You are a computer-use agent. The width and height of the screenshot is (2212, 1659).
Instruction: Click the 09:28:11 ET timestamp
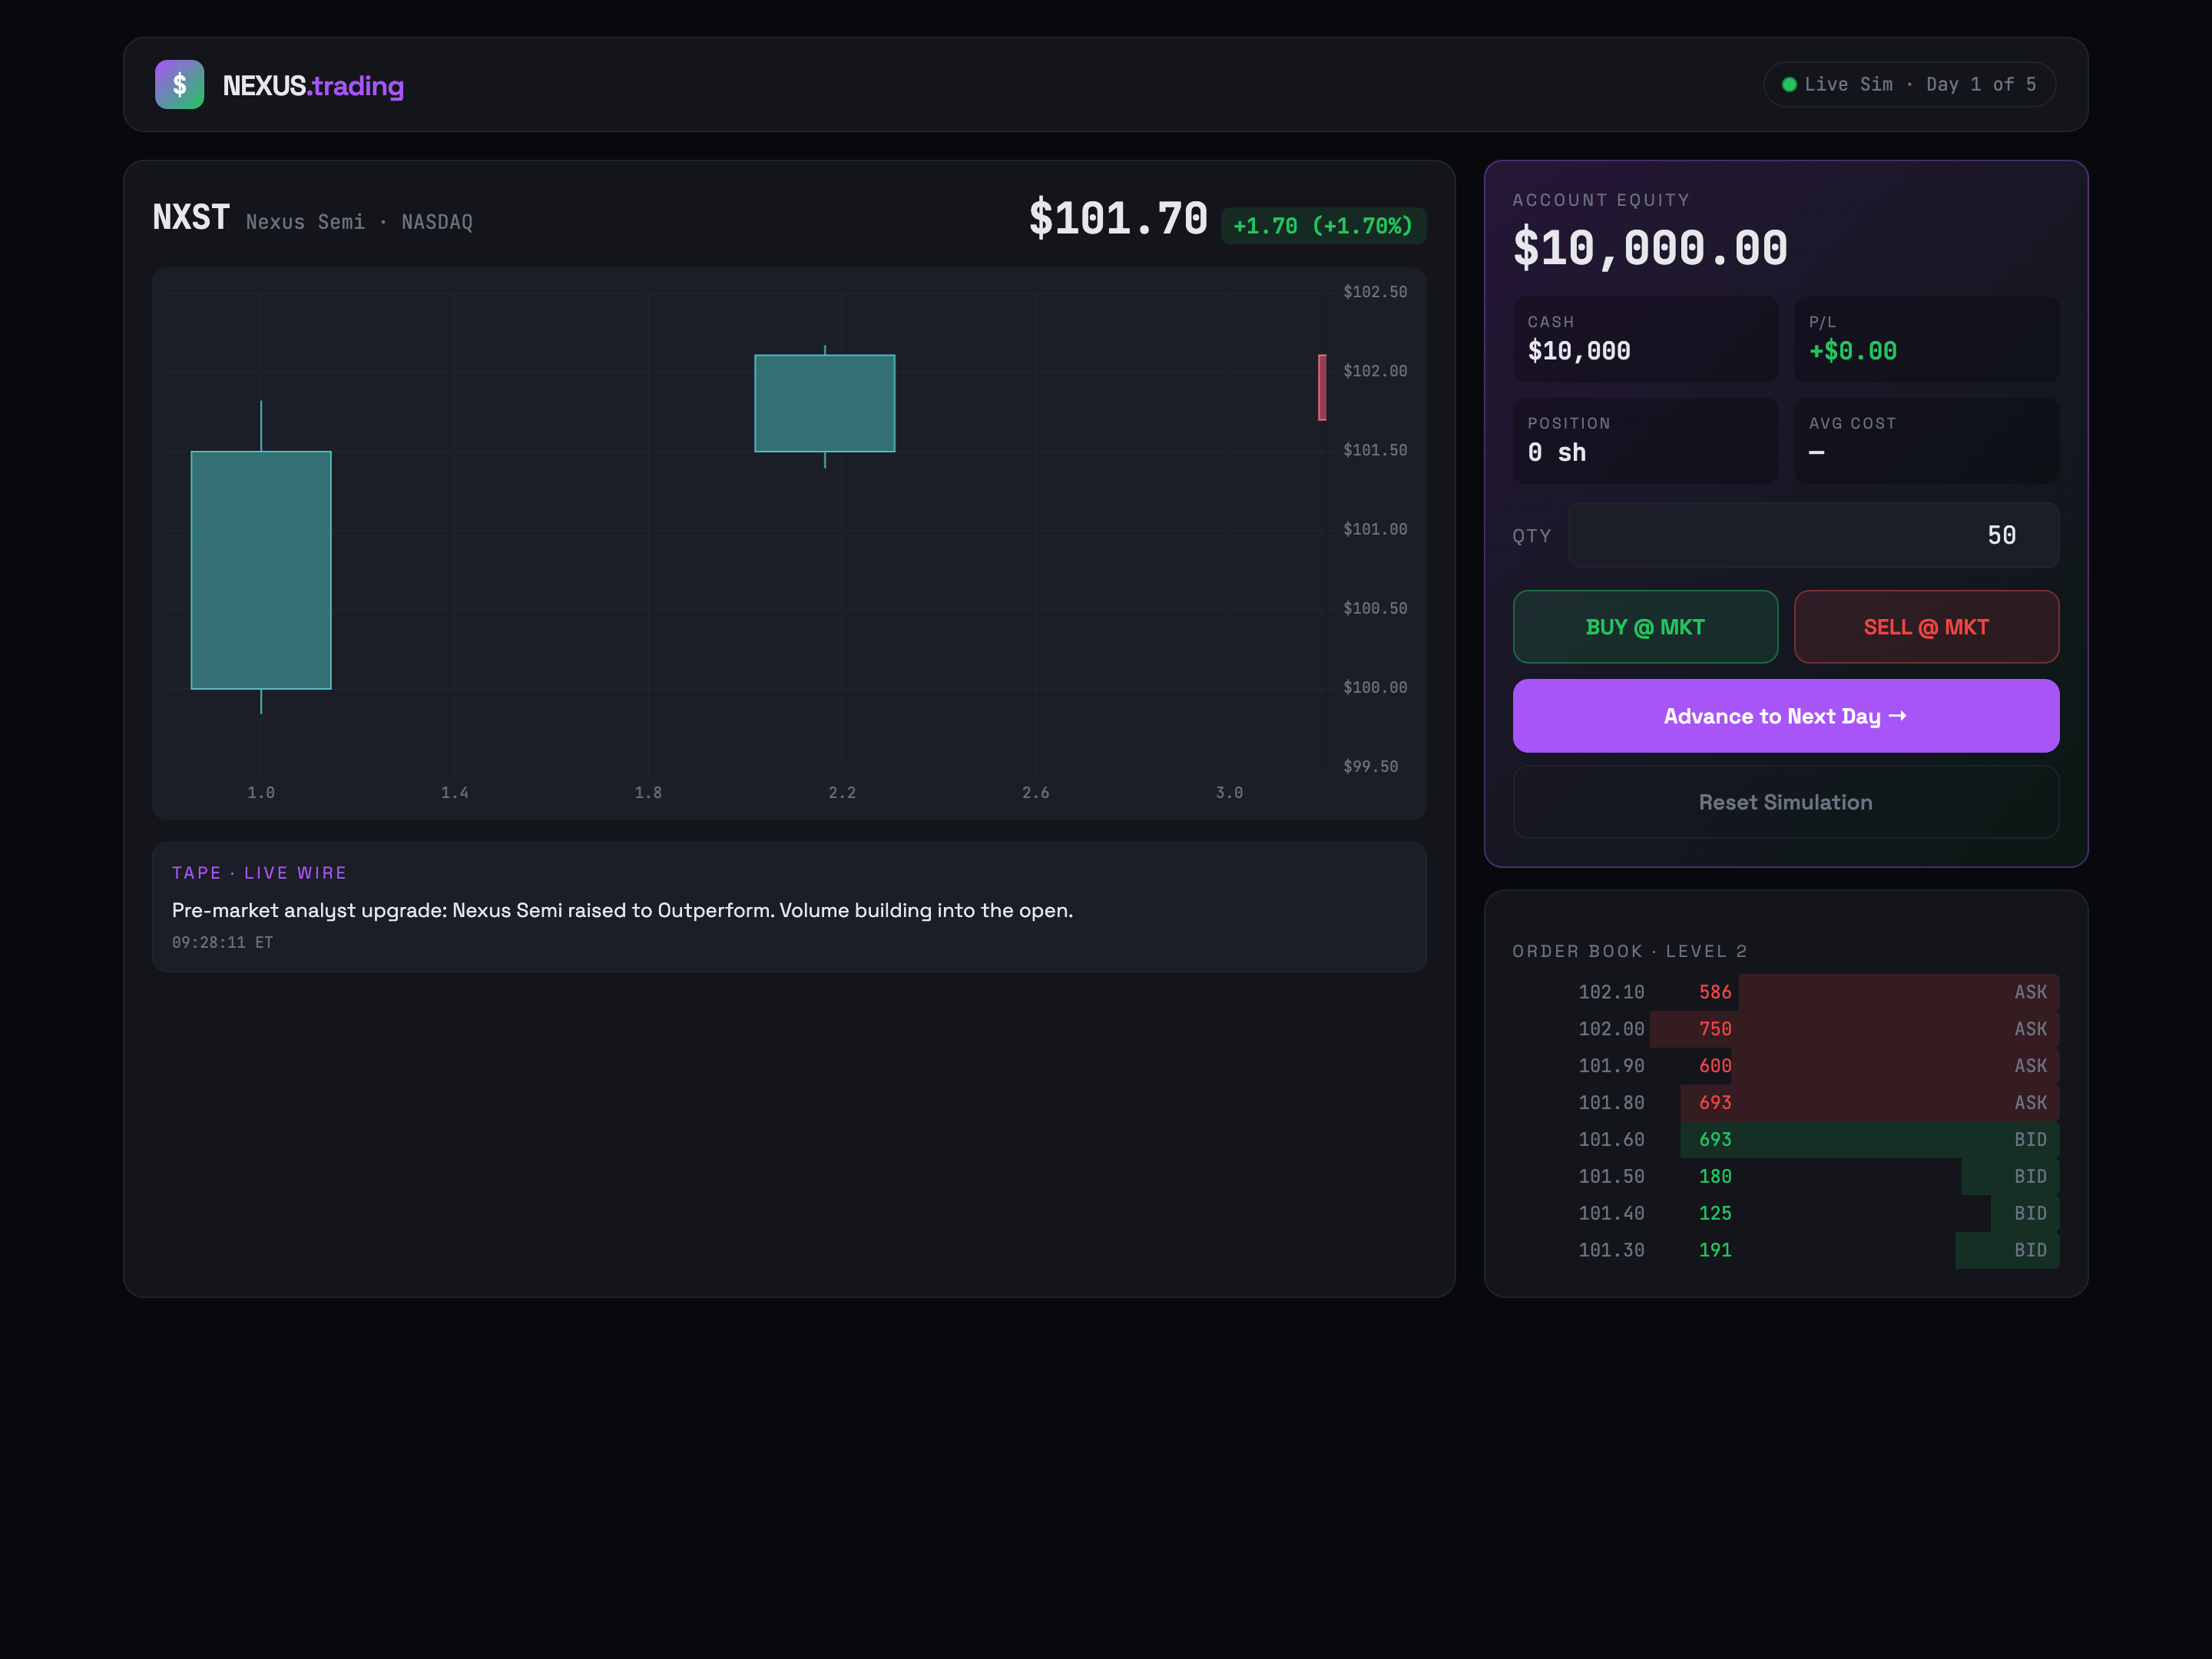(x=222, y=942)
